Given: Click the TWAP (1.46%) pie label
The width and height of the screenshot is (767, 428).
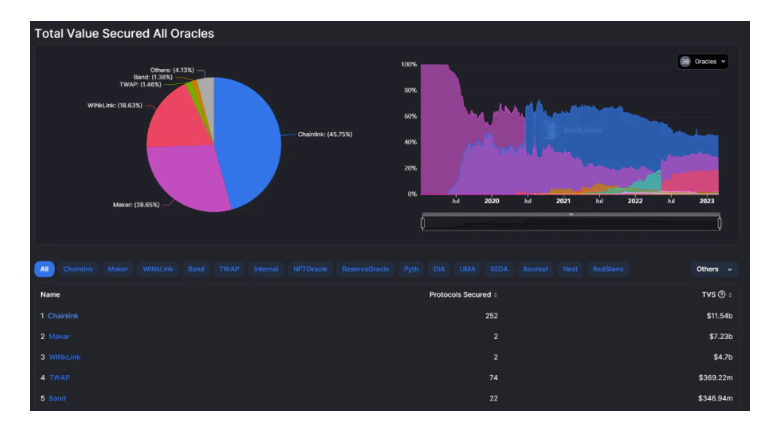Looking at the screenshot, I should 140,84.
